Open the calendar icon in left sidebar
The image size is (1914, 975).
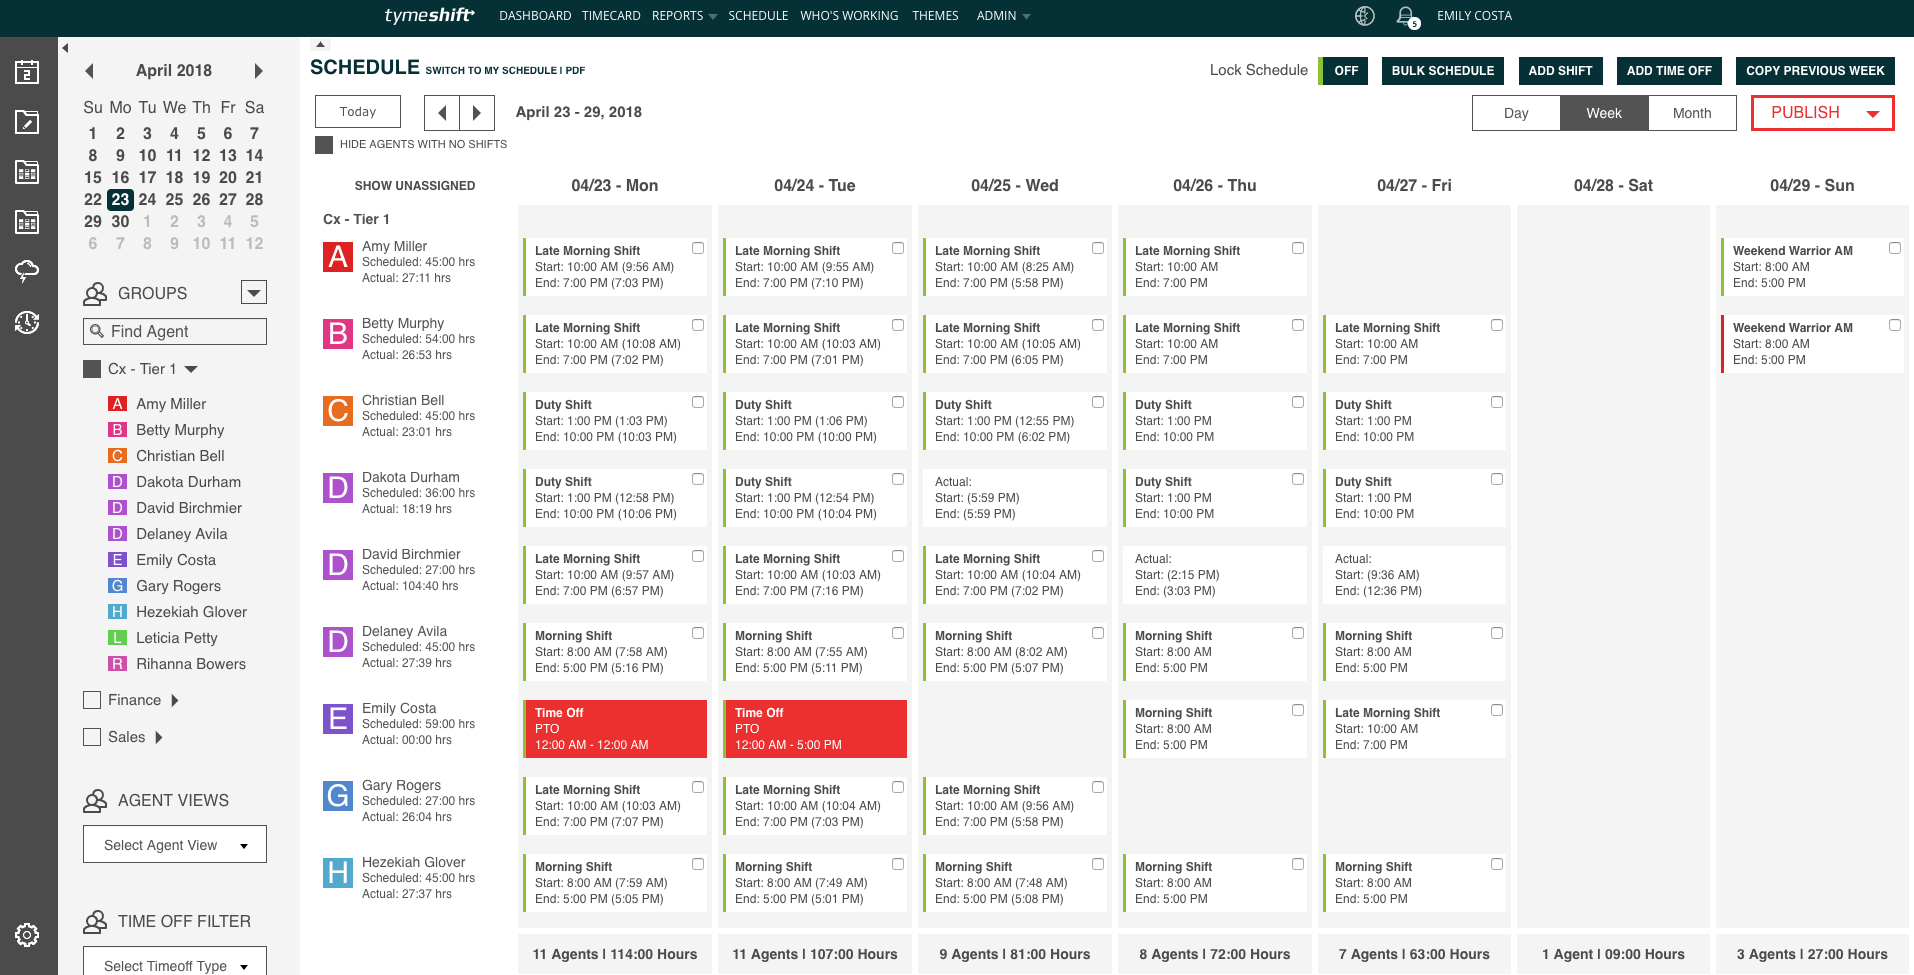tap(27, 72)
